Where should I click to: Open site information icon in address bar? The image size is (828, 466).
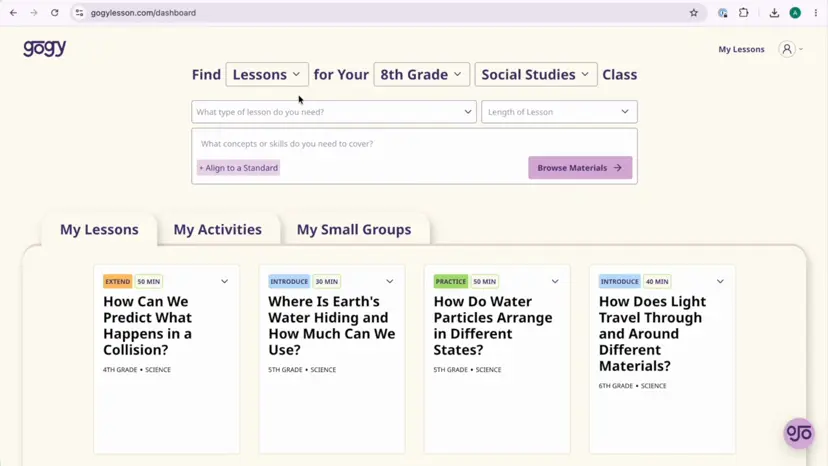click(x=79, y=13)
